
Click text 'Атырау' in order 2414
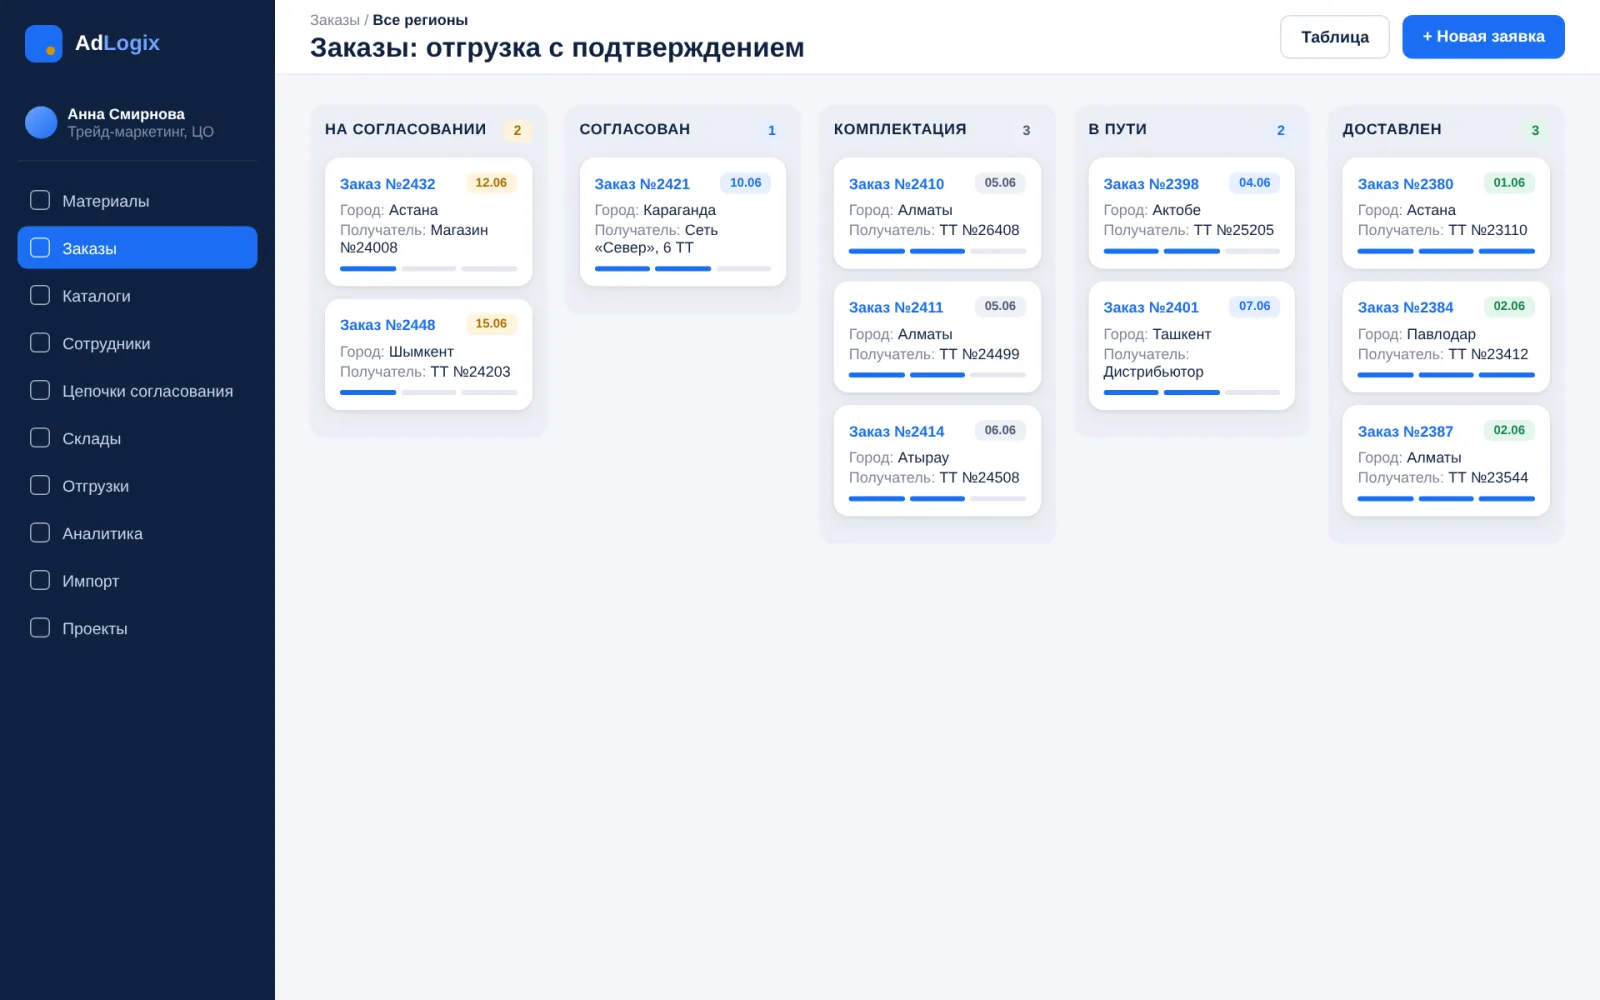click(x=923, y=458)
